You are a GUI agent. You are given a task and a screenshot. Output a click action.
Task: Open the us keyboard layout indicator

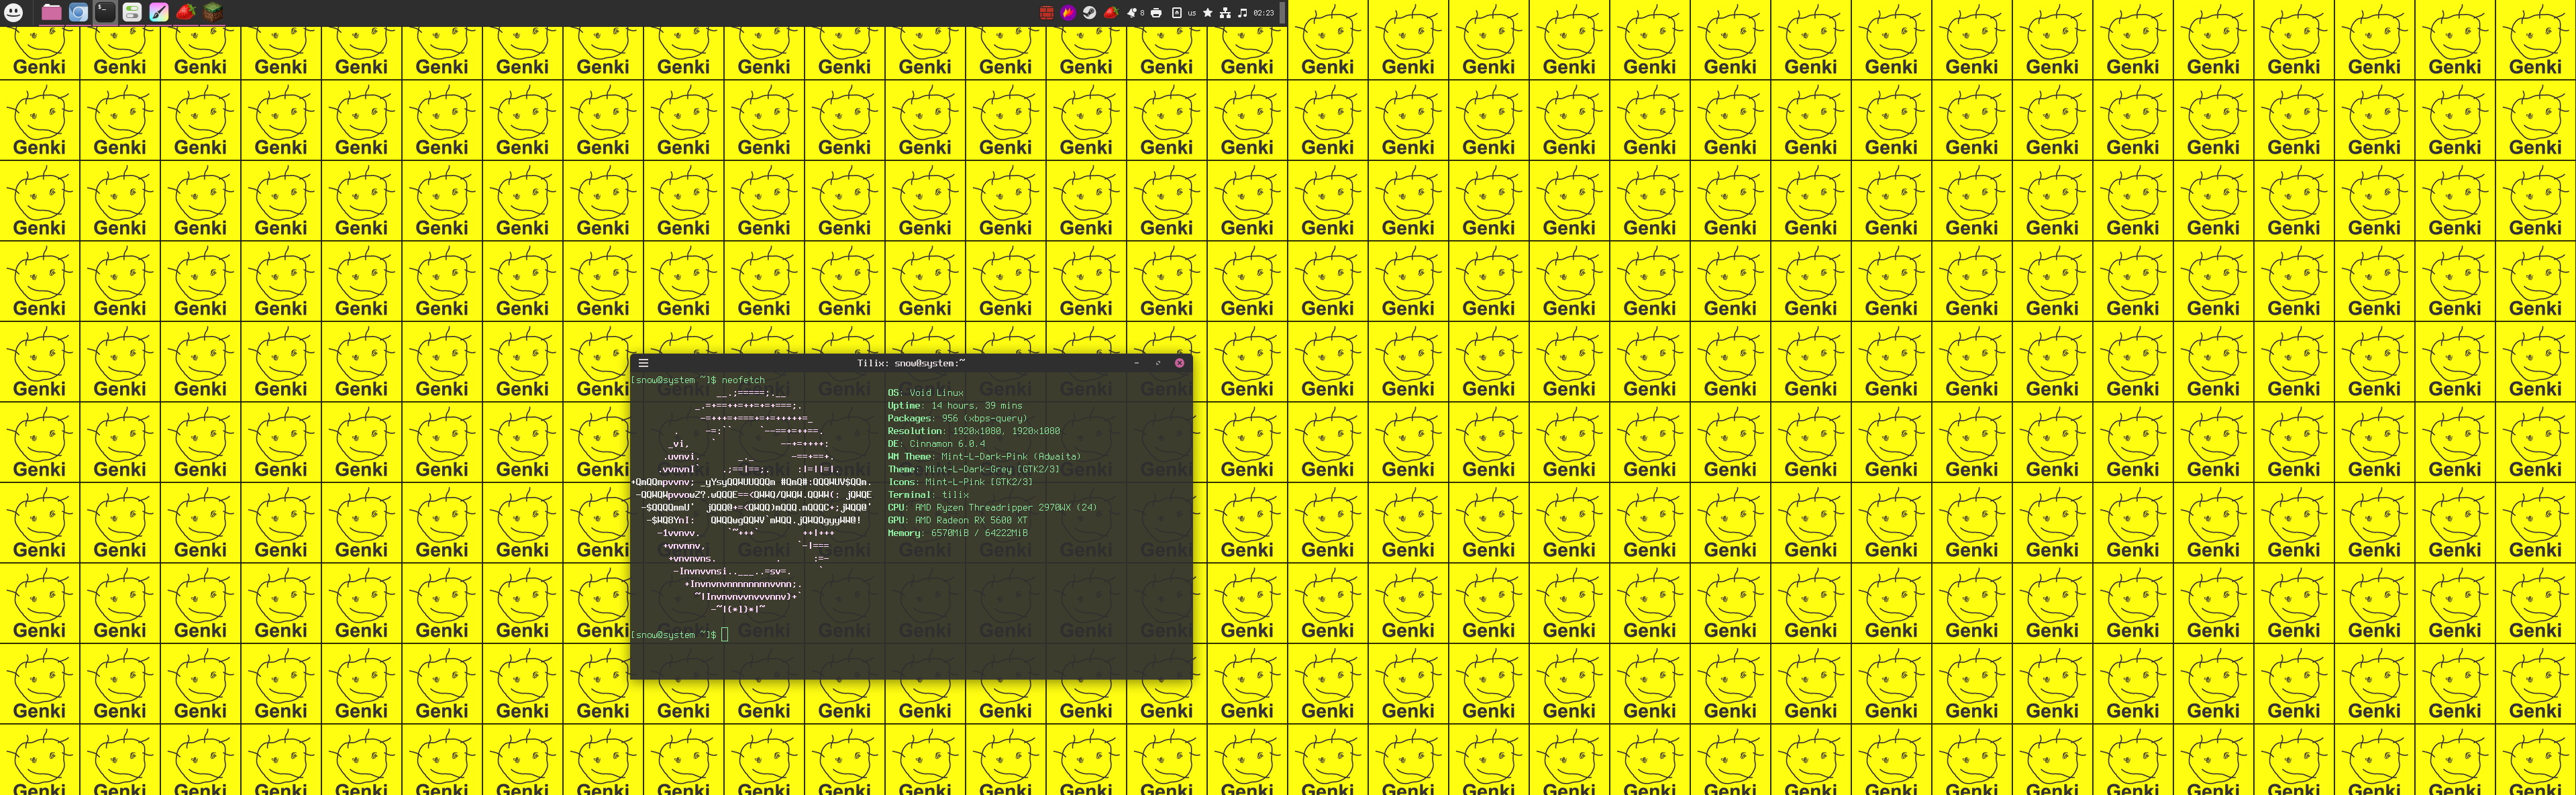[1192, 13]
